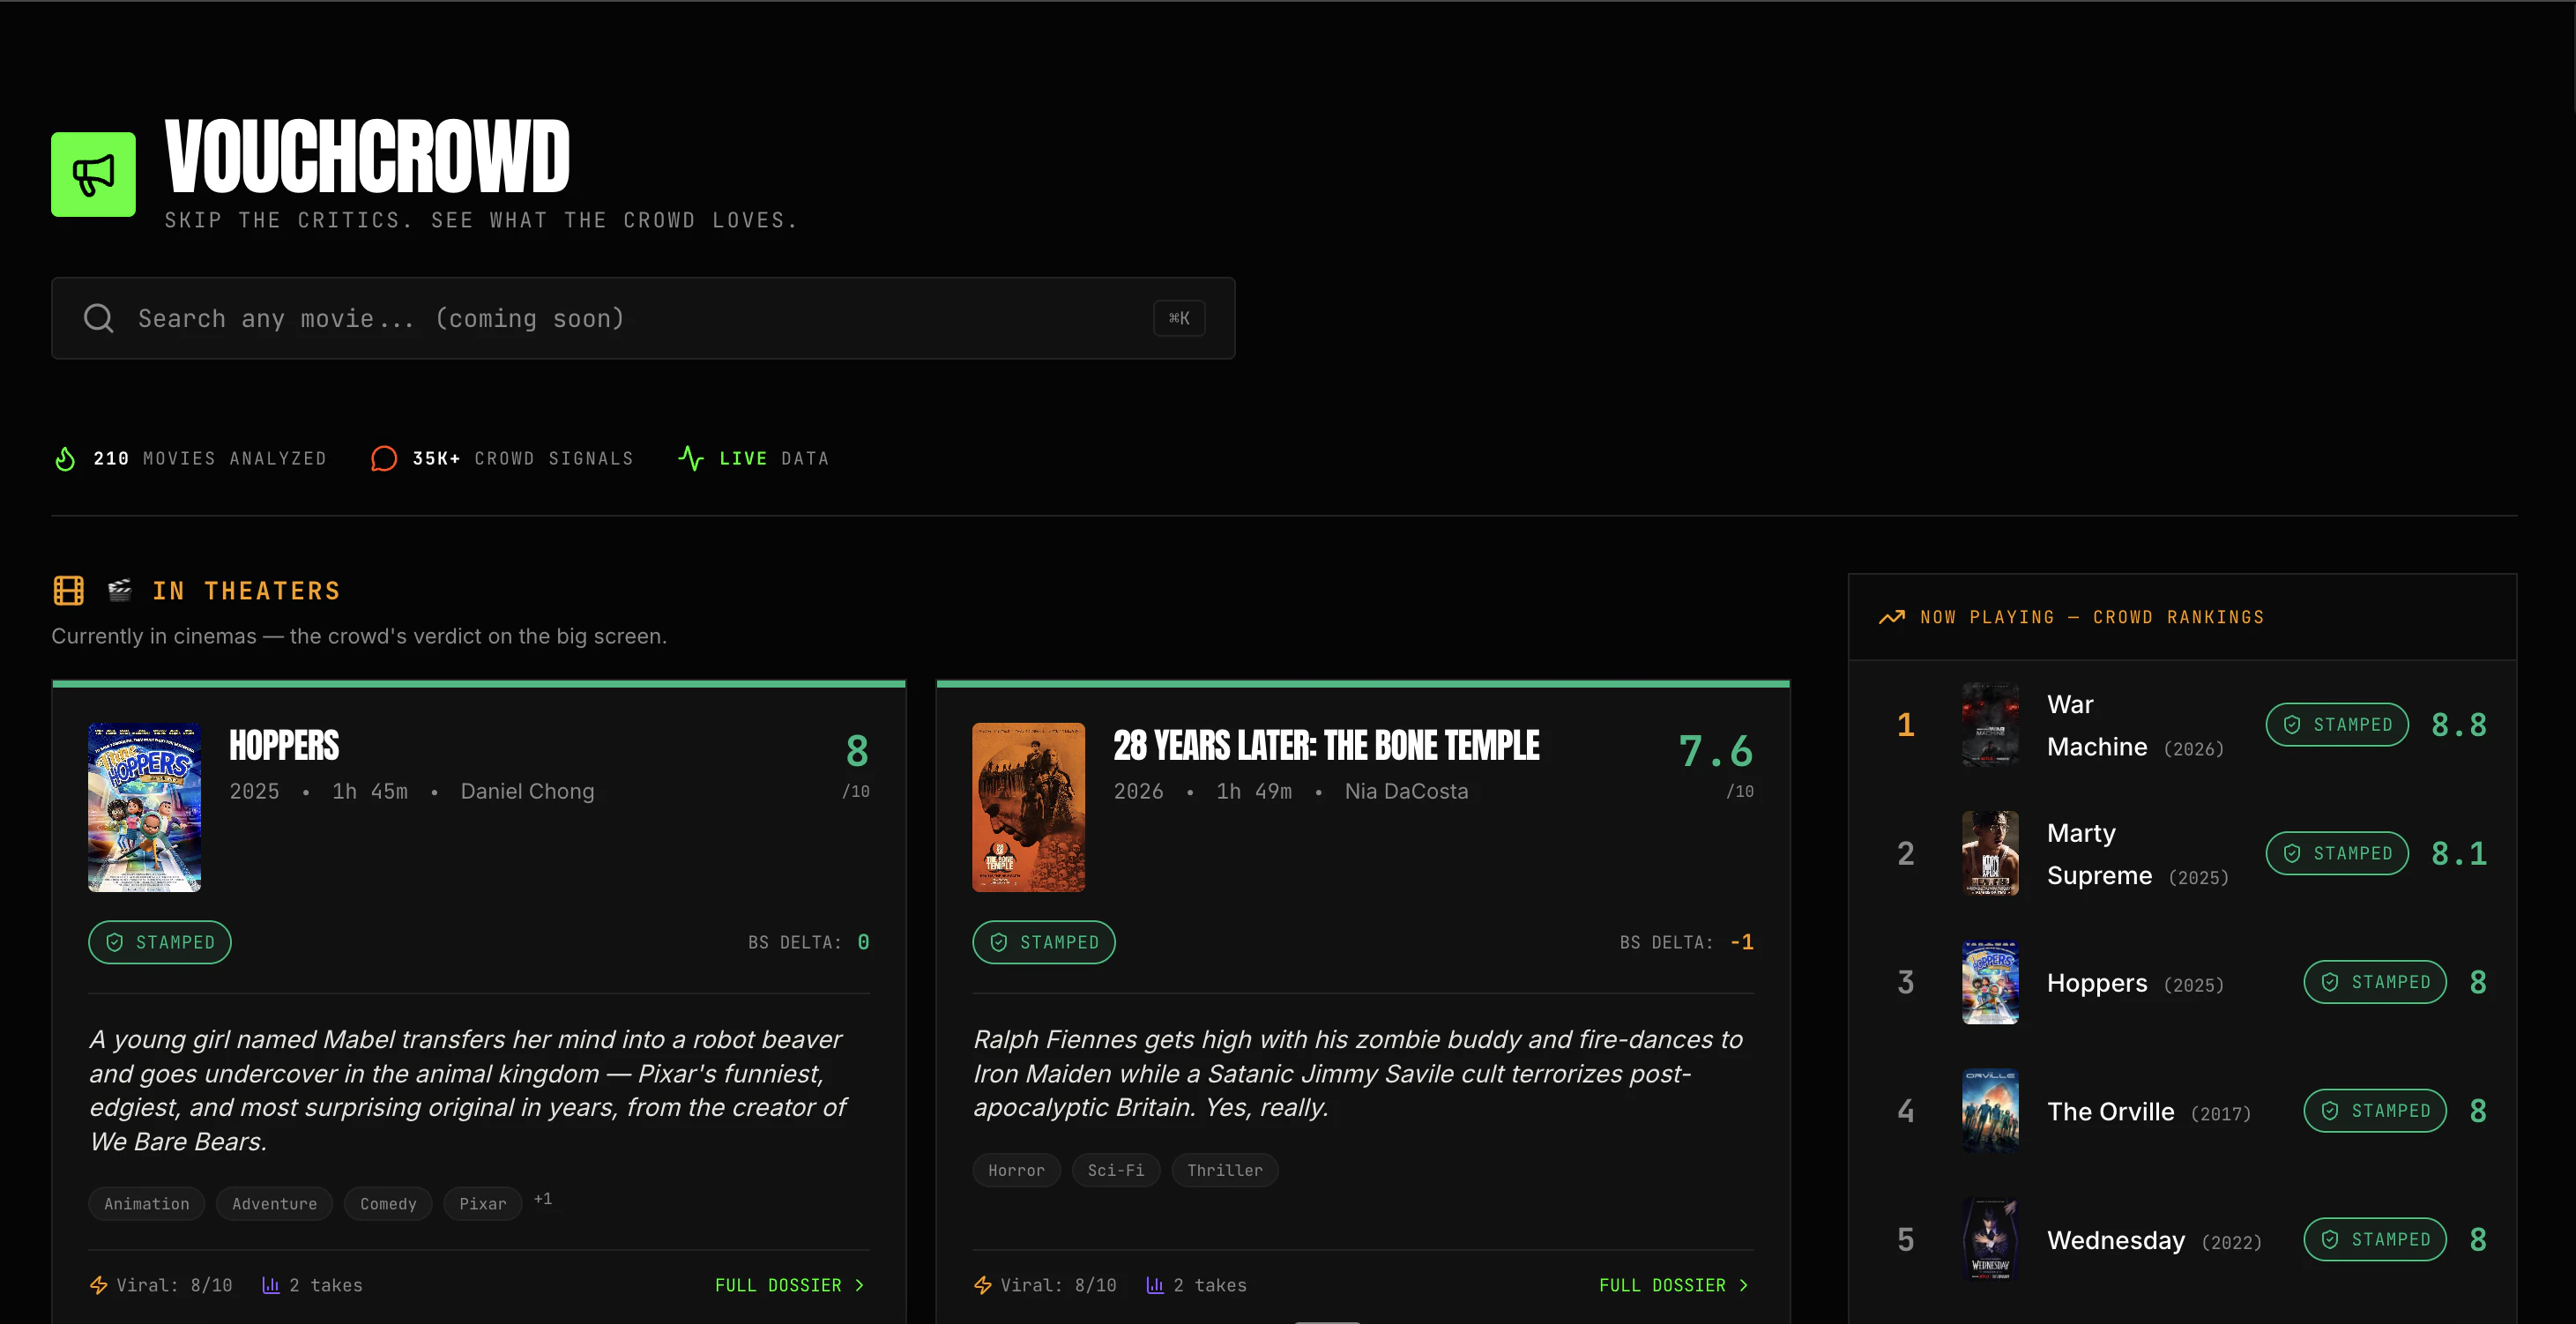Open the Full Dossier for Hoppers

(x=779, y=1285)
